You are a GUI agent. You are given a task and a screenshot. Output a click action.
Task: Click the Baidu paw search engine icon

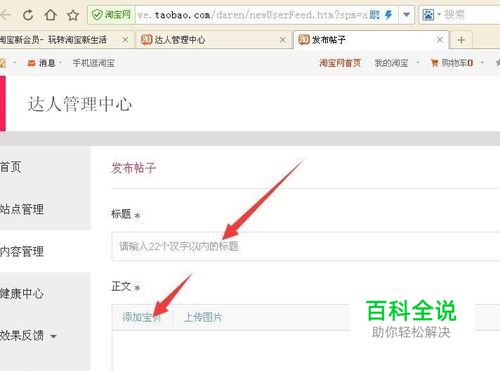click(x=428, y=15)
